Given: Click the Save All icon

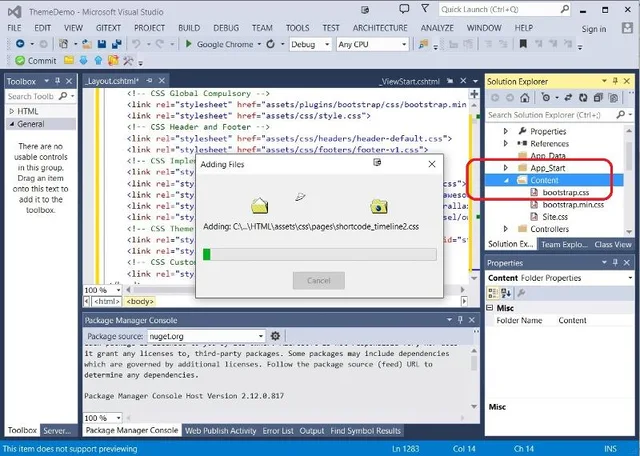Looking at the screenshot, I should pyautogui.click(x=116, y=44).
